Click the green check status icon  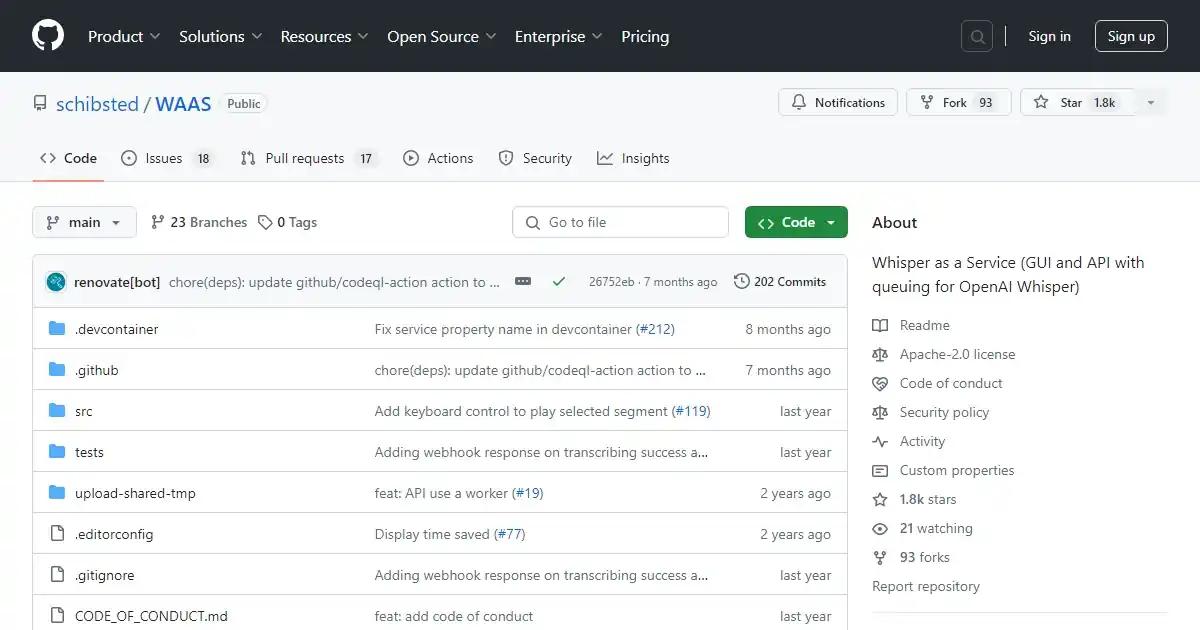[x=559, y=282]
